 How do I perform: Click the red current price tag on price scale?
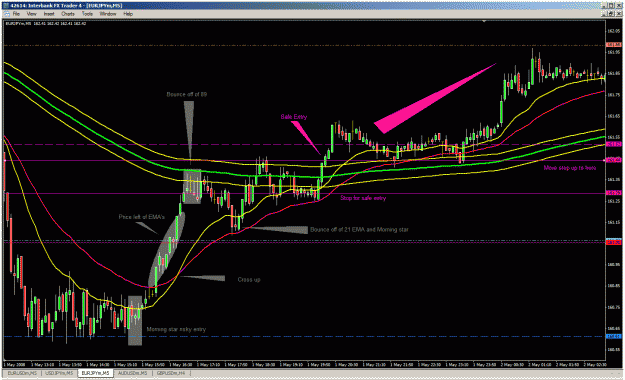[x=613, y=242]
